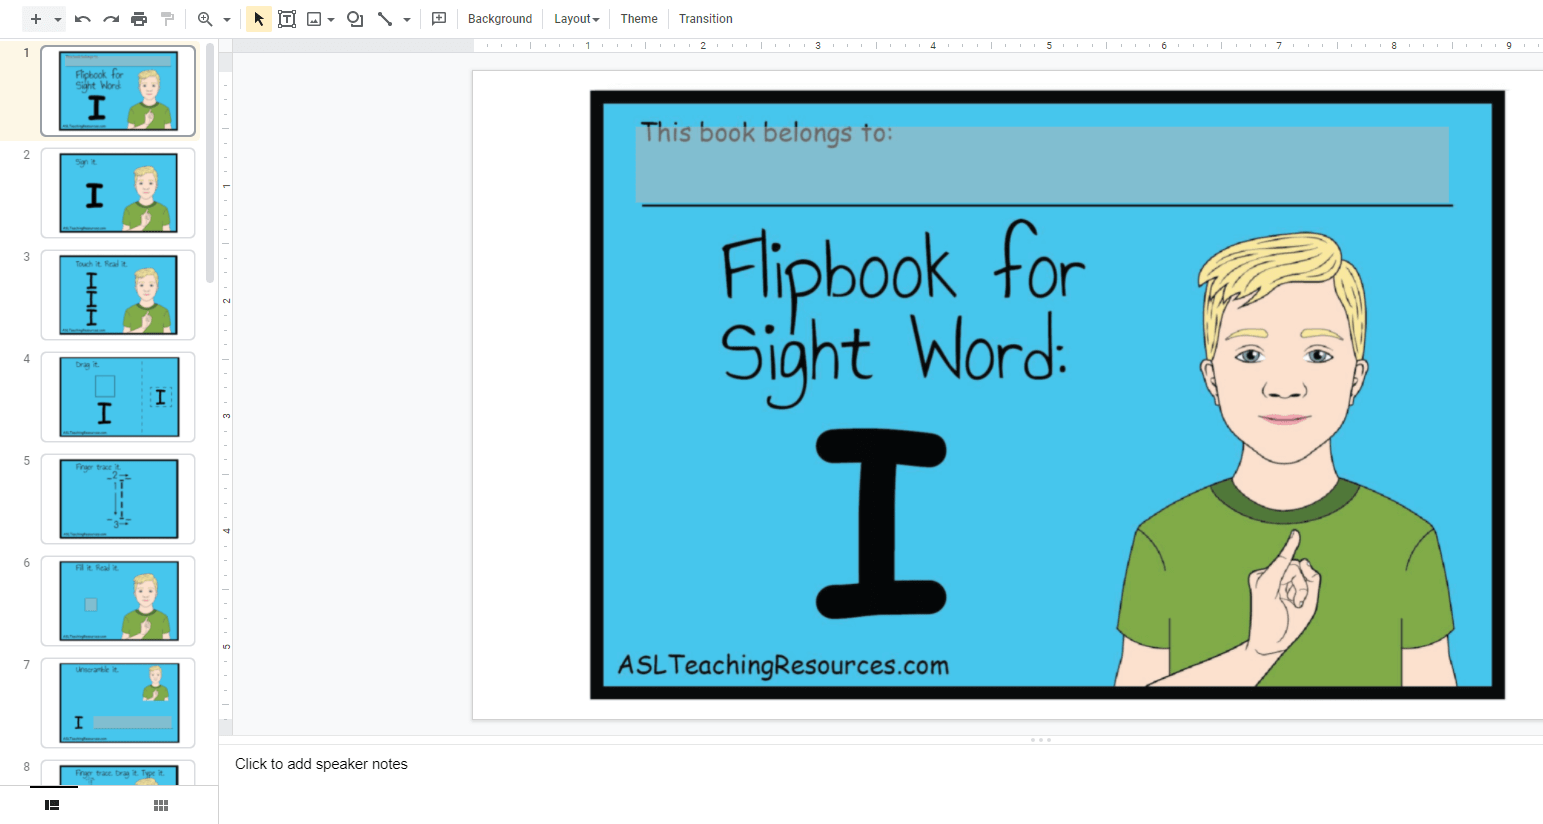The width and height of the screenshot is (1543, 824).
Task: Click the boy signing illustration
Action: coord(1287,460)
